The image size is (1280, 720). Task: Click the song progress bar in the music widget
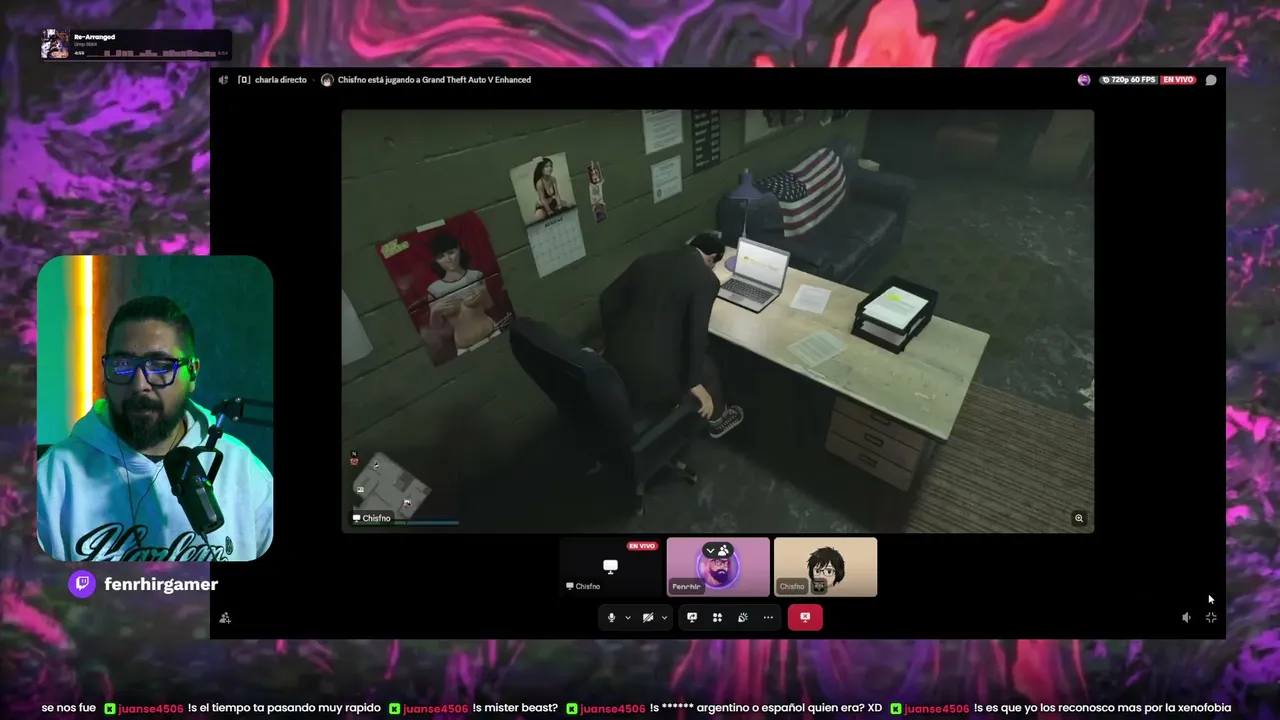click(151, 53)
